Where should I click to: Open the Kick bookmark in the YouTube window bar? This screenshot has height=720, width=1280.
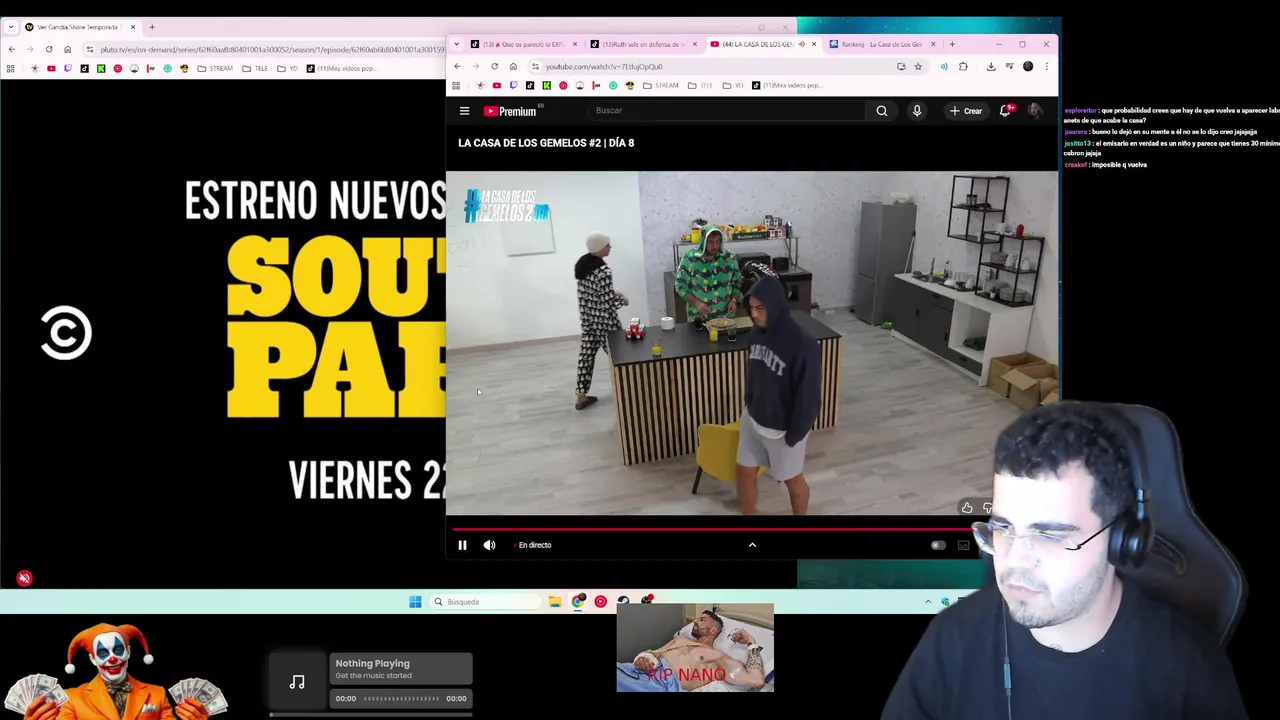tap(546, 86)
